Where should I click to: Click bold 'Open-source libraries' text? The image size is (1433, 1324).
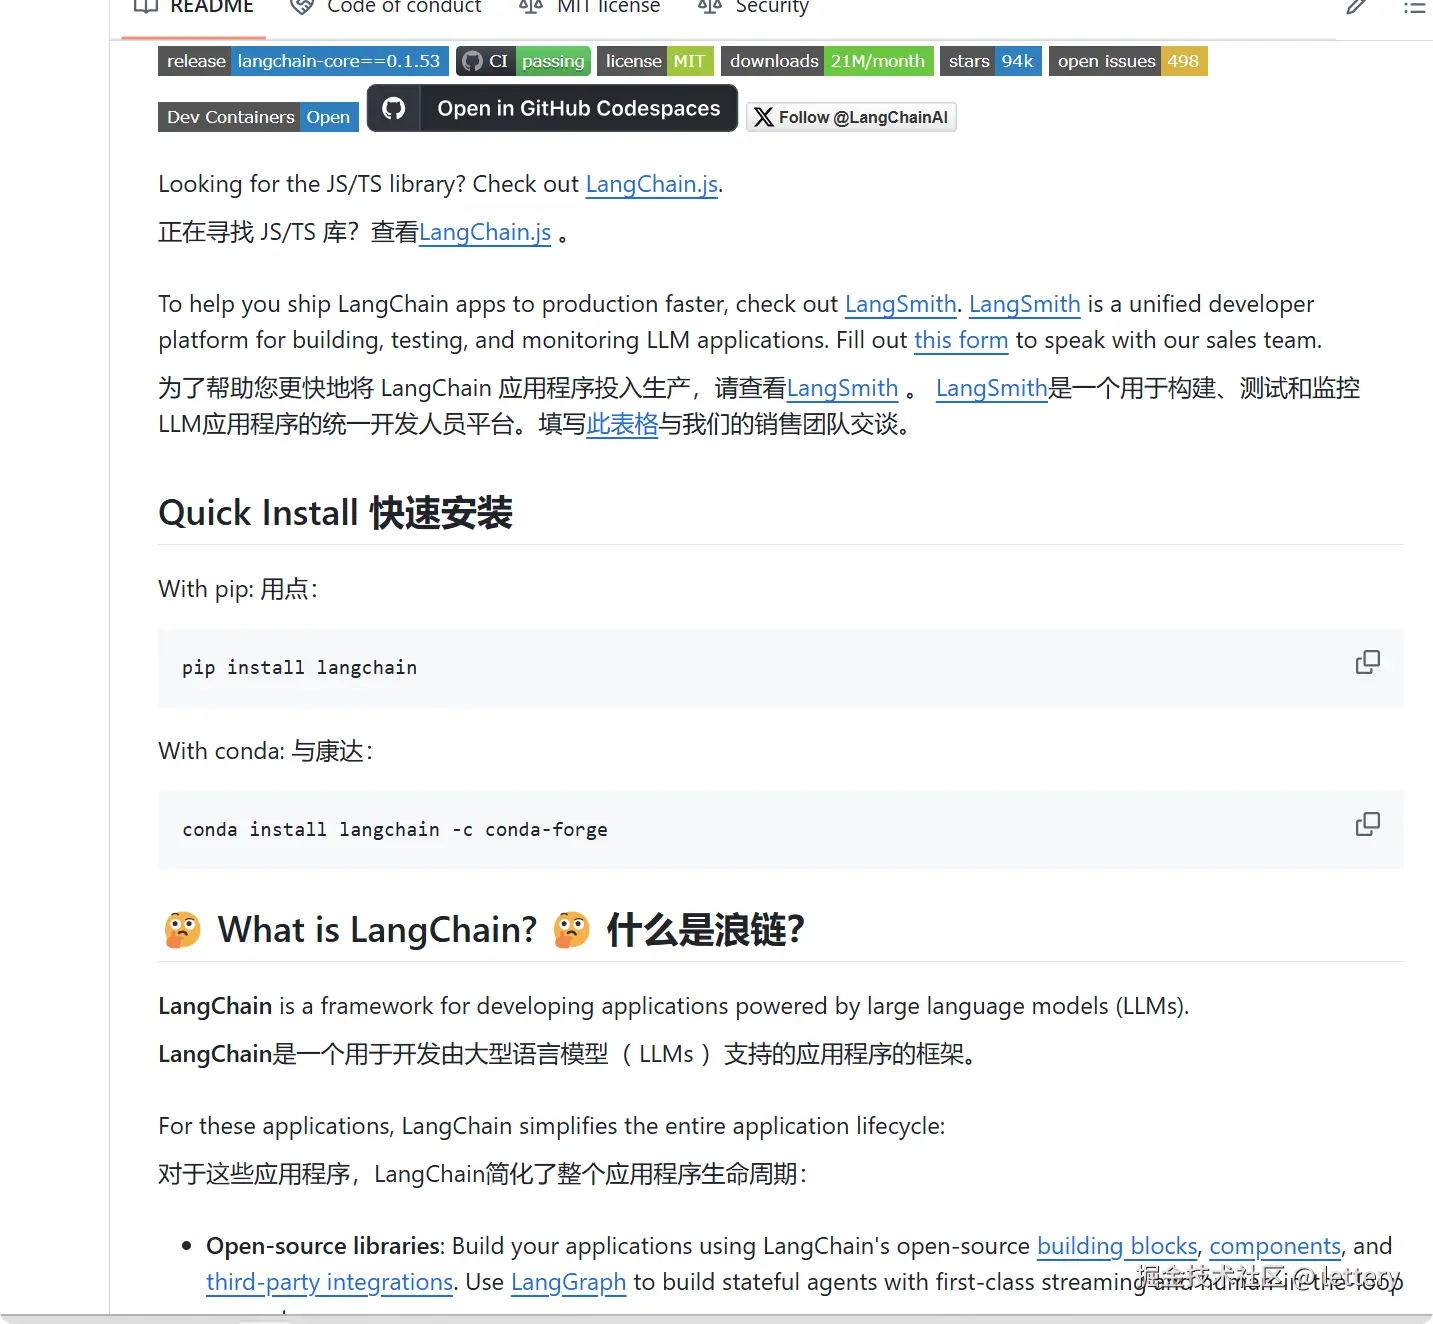pos(323,1246)
